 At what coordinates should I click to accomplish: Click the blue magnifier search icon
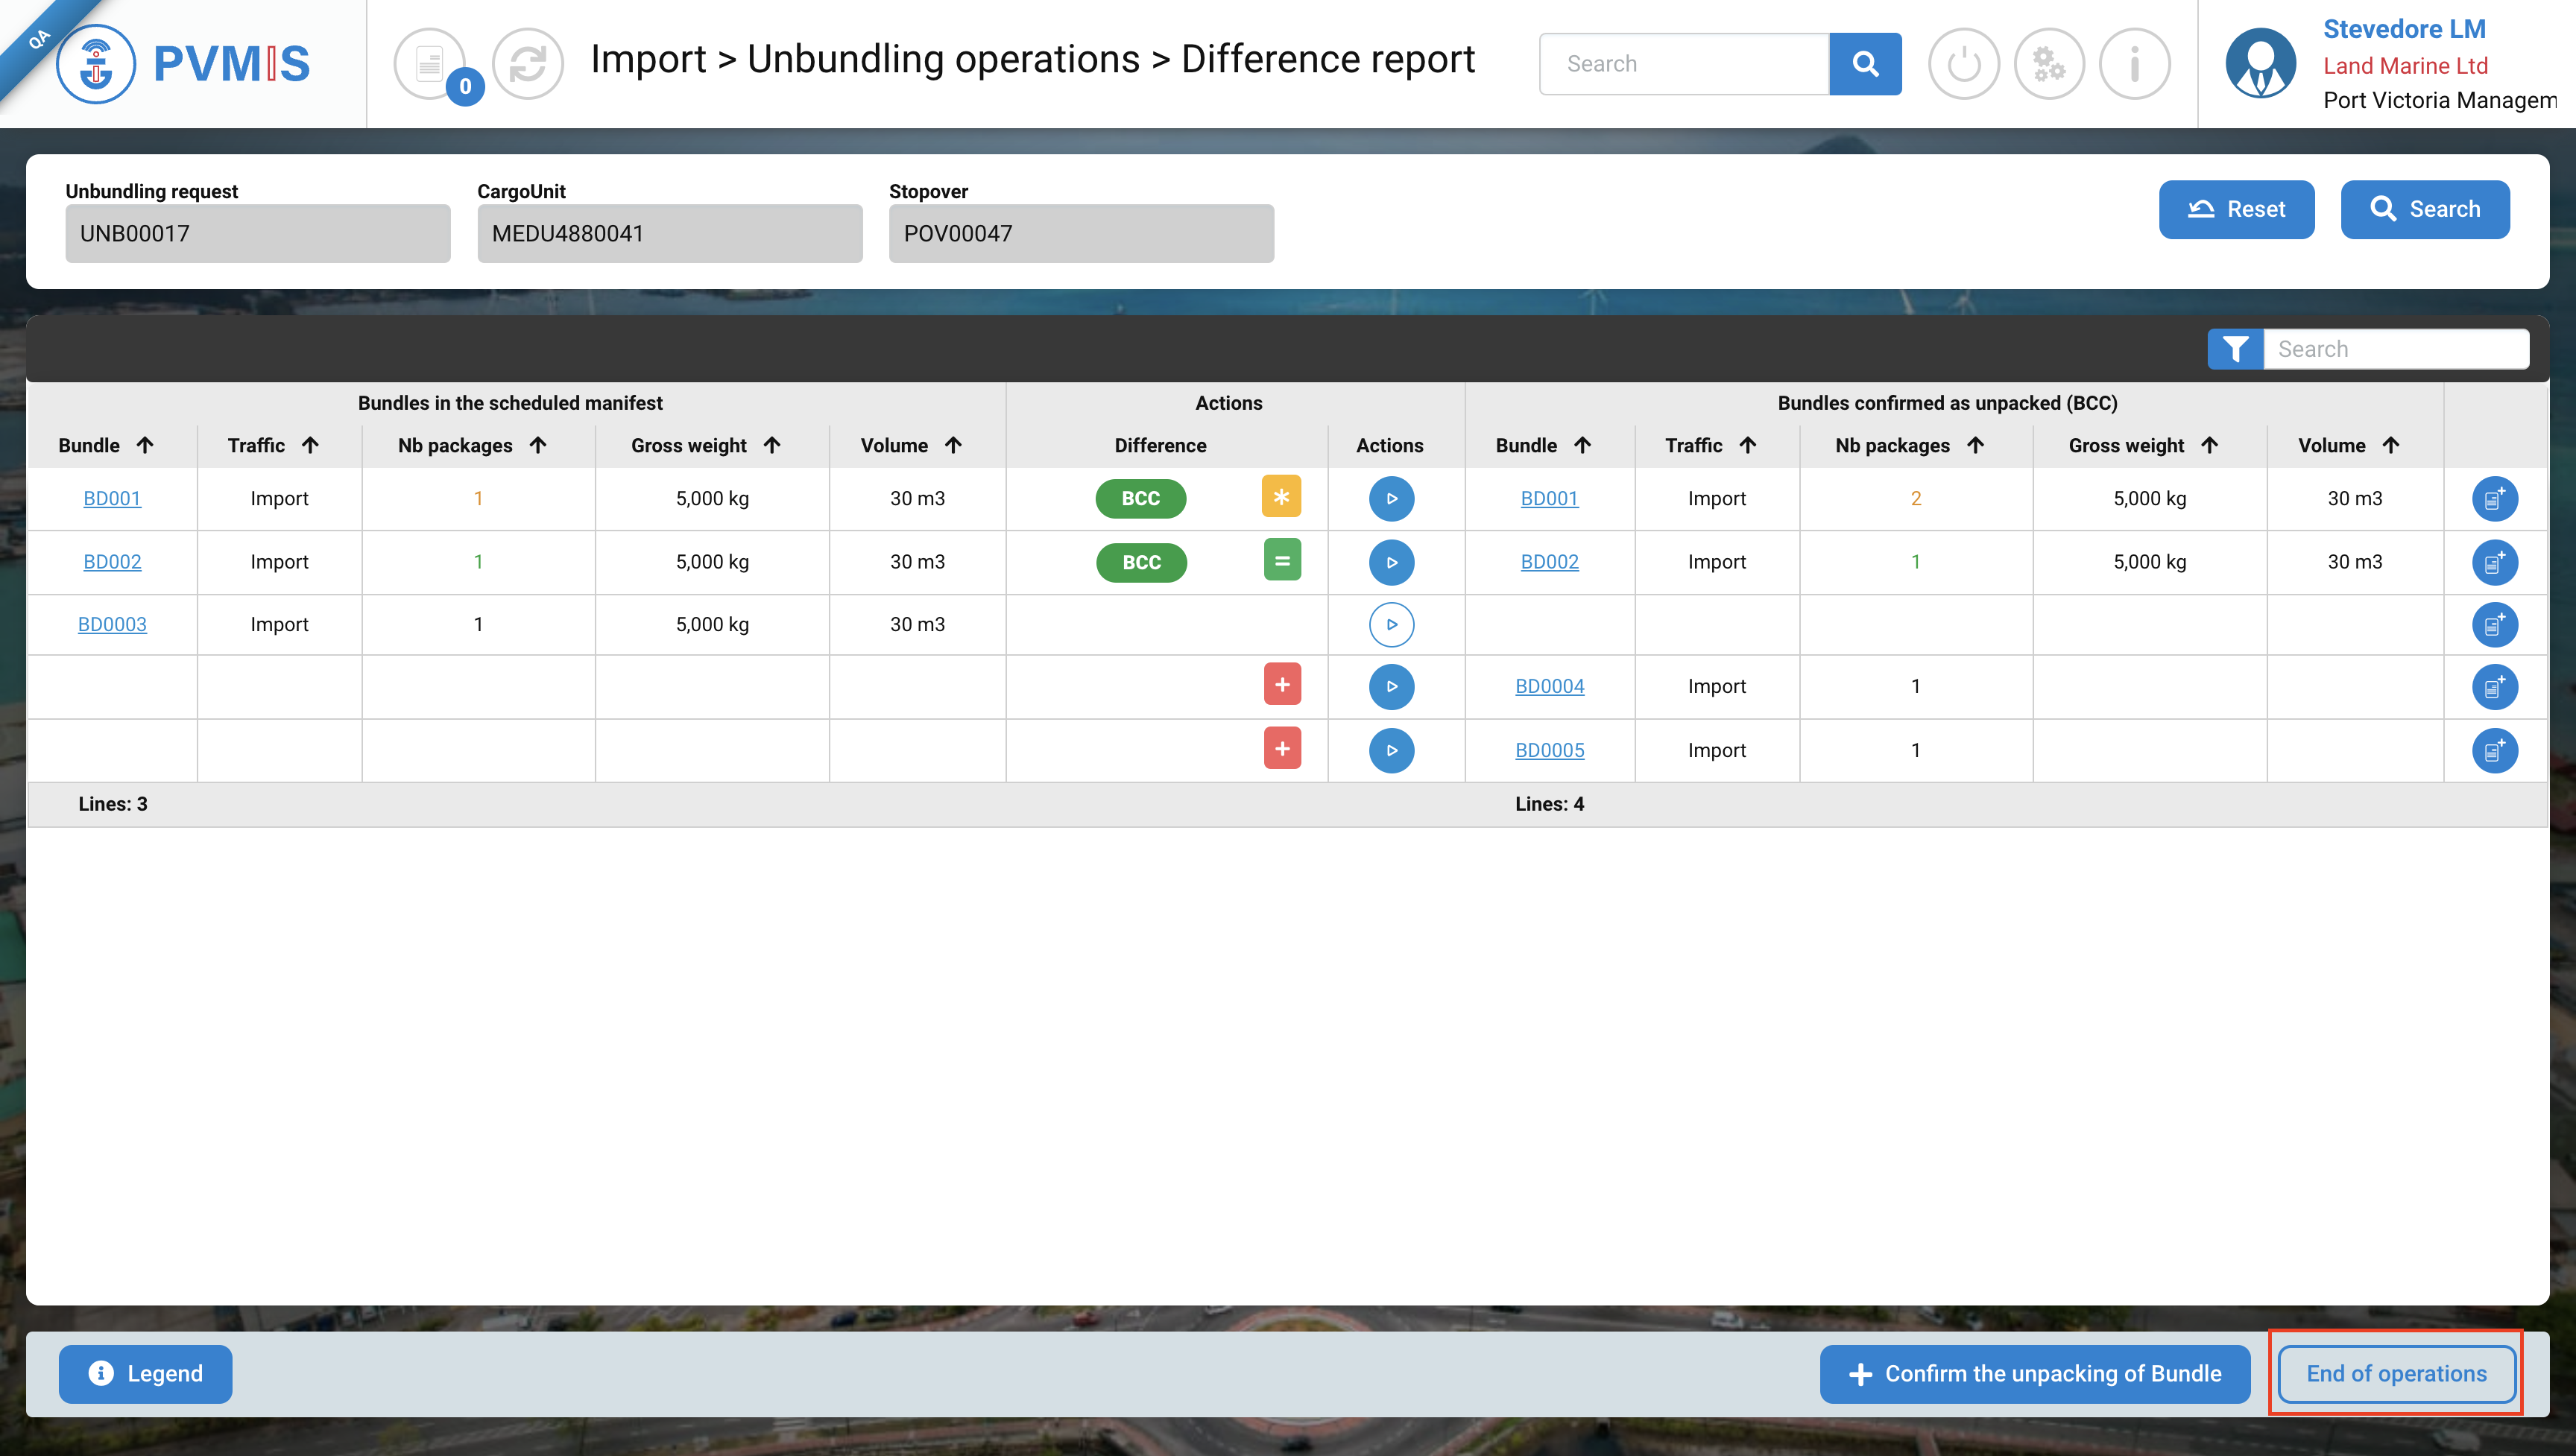[1865, 64]
